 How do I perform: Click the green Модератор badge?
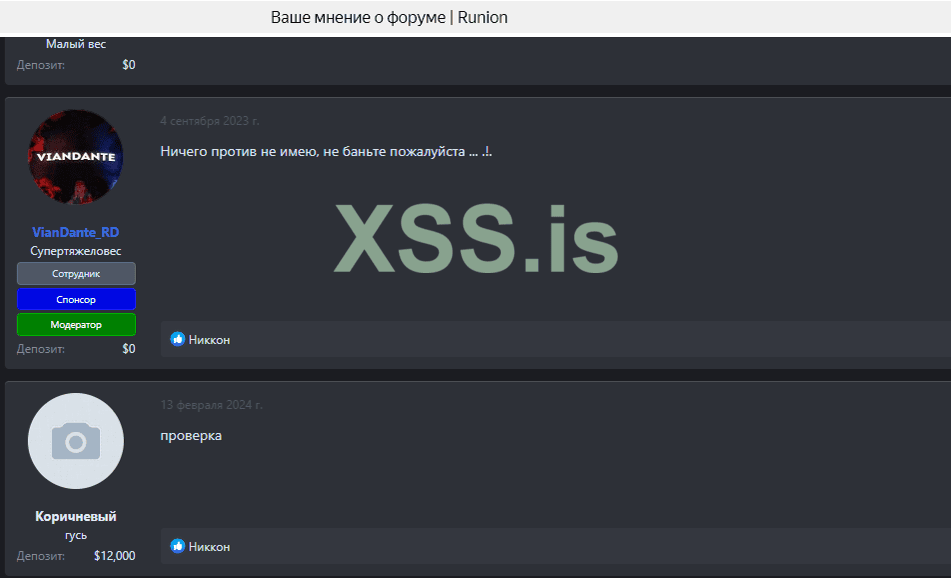point(76,324)
